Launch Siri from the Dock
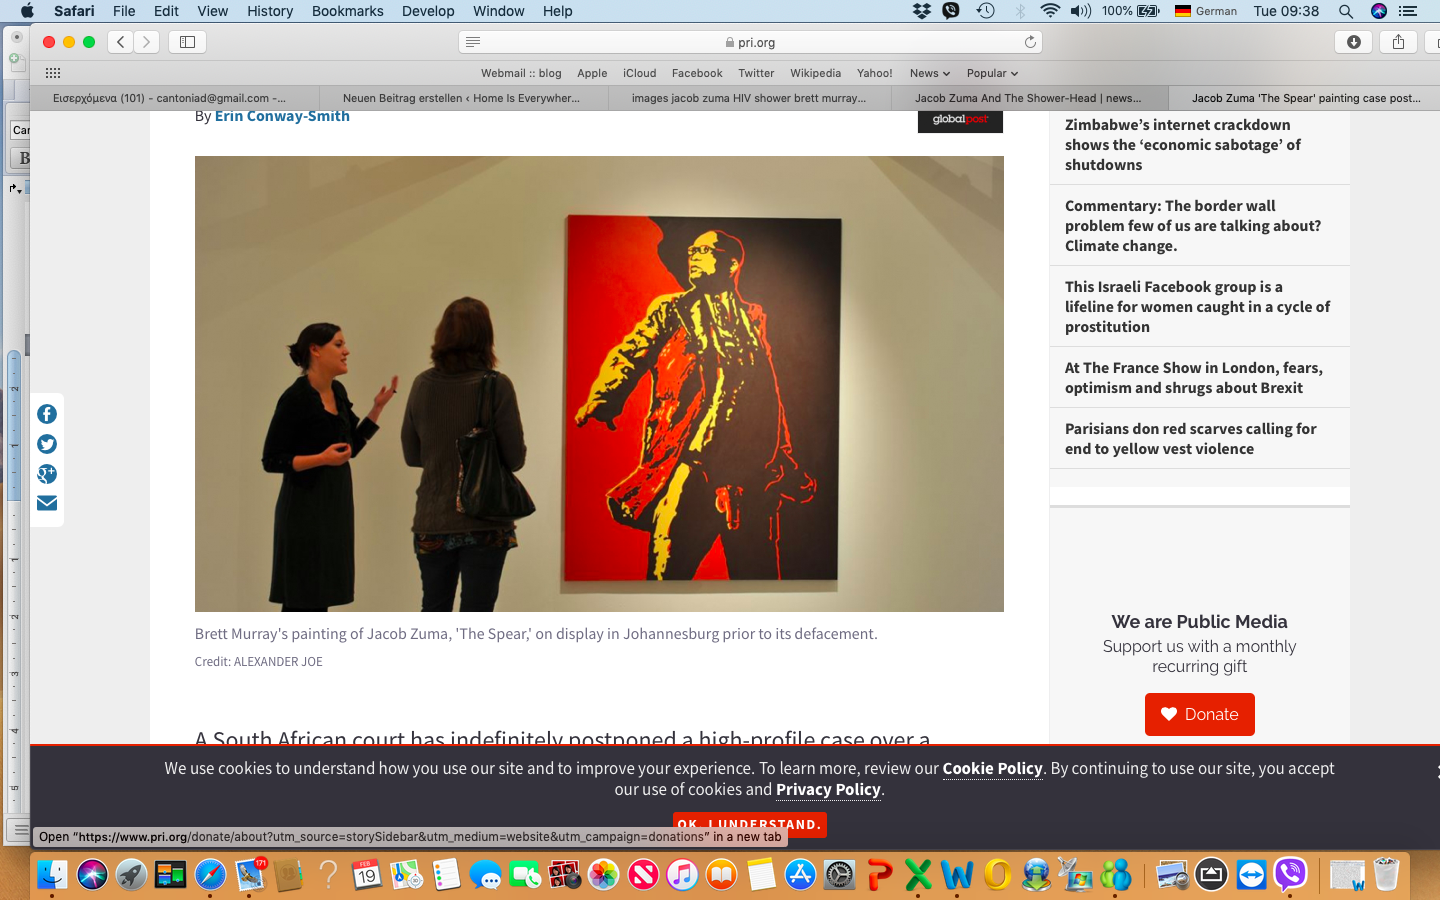 [x=92, y=875]
